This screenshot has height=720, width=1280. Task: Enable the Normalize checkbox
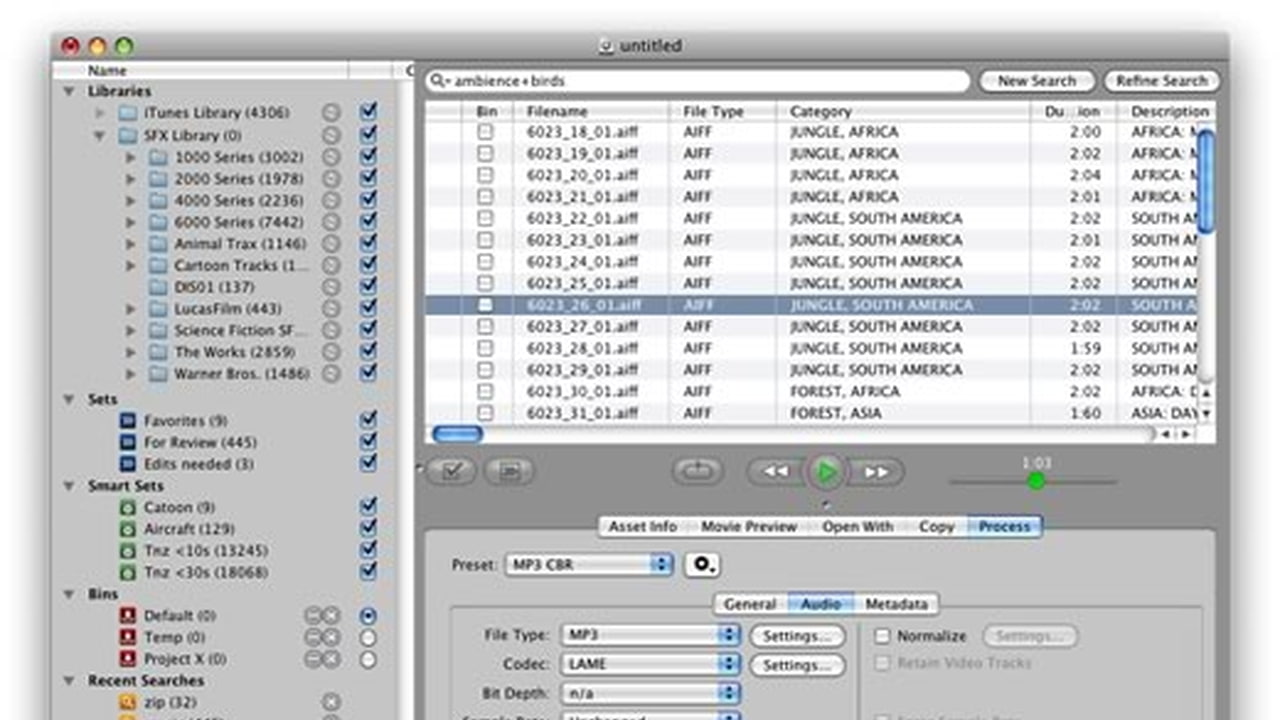point(882,636)
